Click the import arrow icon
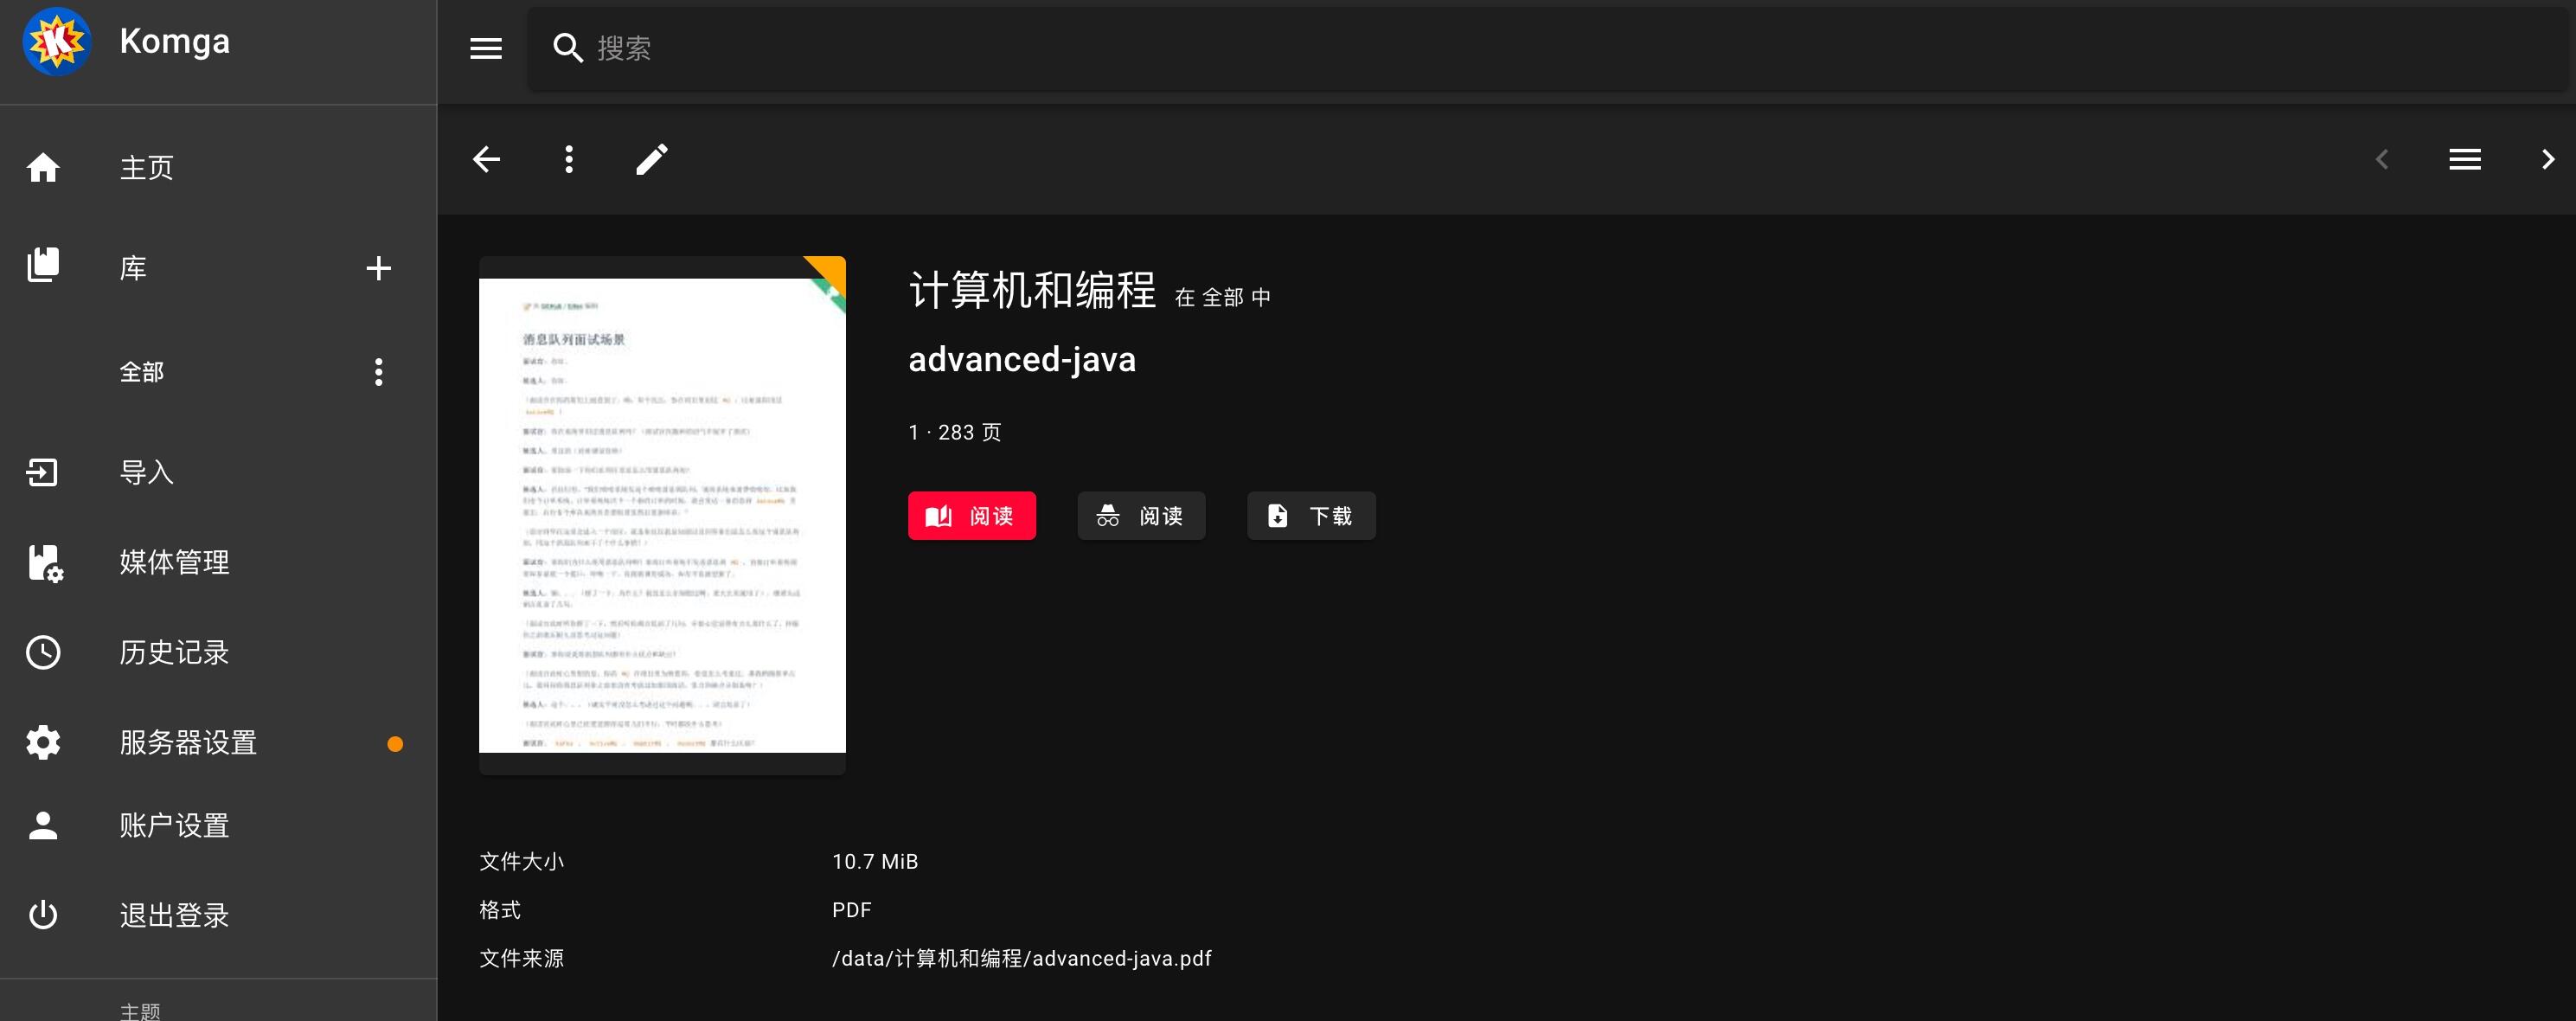Screen dimensions: 2576x1021 [43, 472]
